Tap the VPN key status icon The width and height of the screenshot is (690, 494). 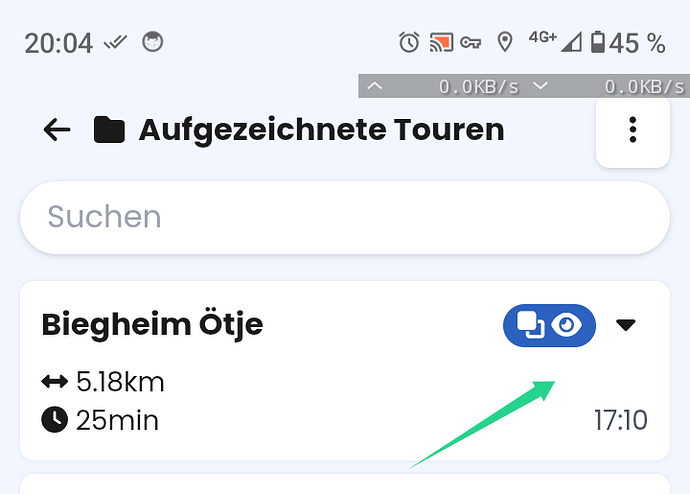coord(470,43)
